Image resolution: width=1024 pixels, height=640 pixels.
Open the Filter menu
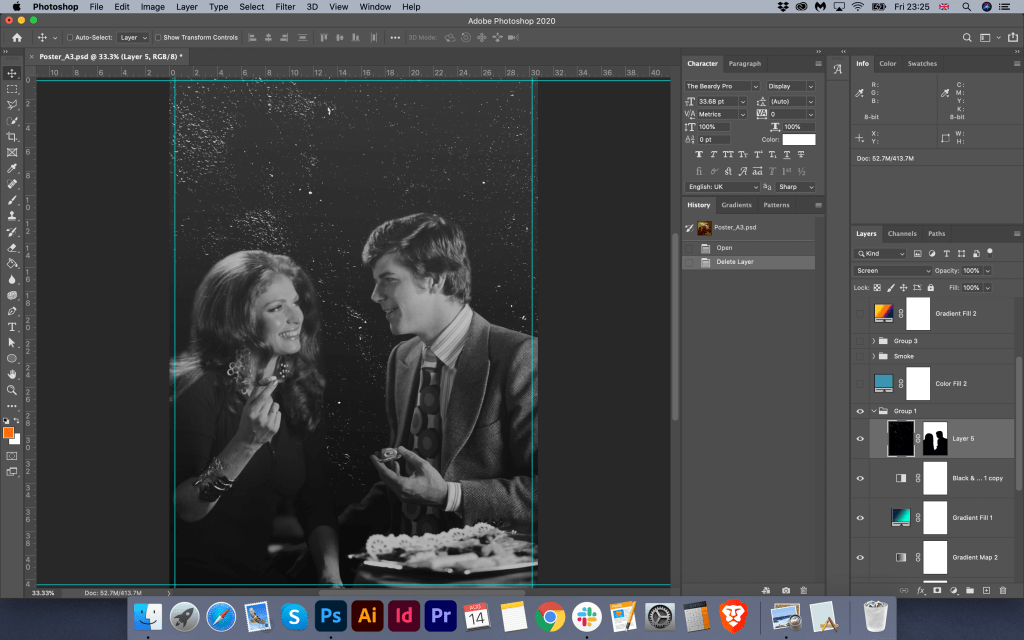tap(285, 7)
